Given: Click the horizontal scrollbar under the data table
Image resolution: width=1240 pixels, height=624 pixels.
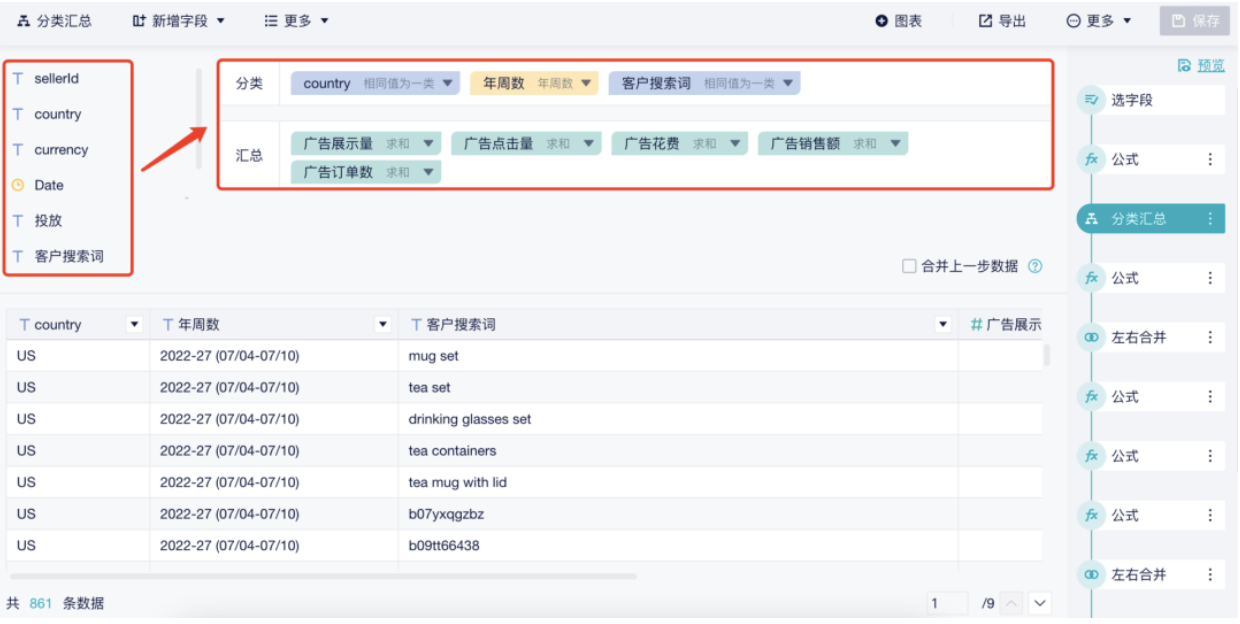Looking at the screenshot, I should coord(323,576).
